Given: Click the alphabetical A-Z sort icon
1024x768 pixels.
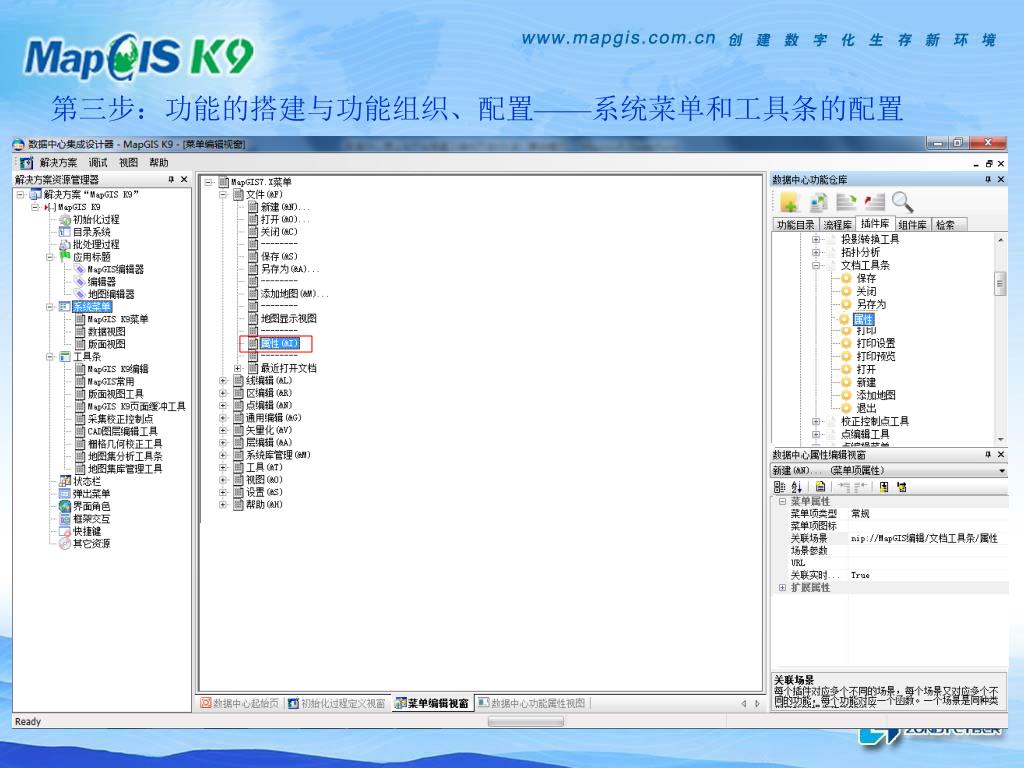Looking at the screenshot, I should tap(797, 487).
